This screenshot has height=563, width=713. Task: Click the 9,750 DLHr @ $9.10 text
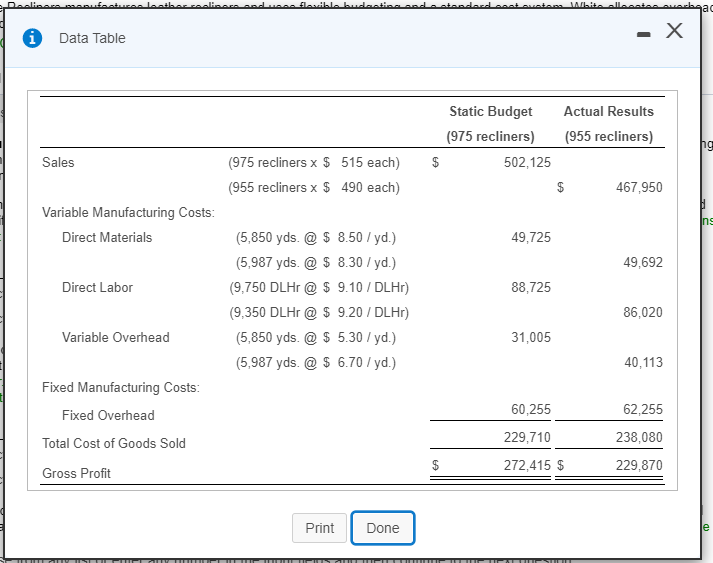tap(319, 287)
